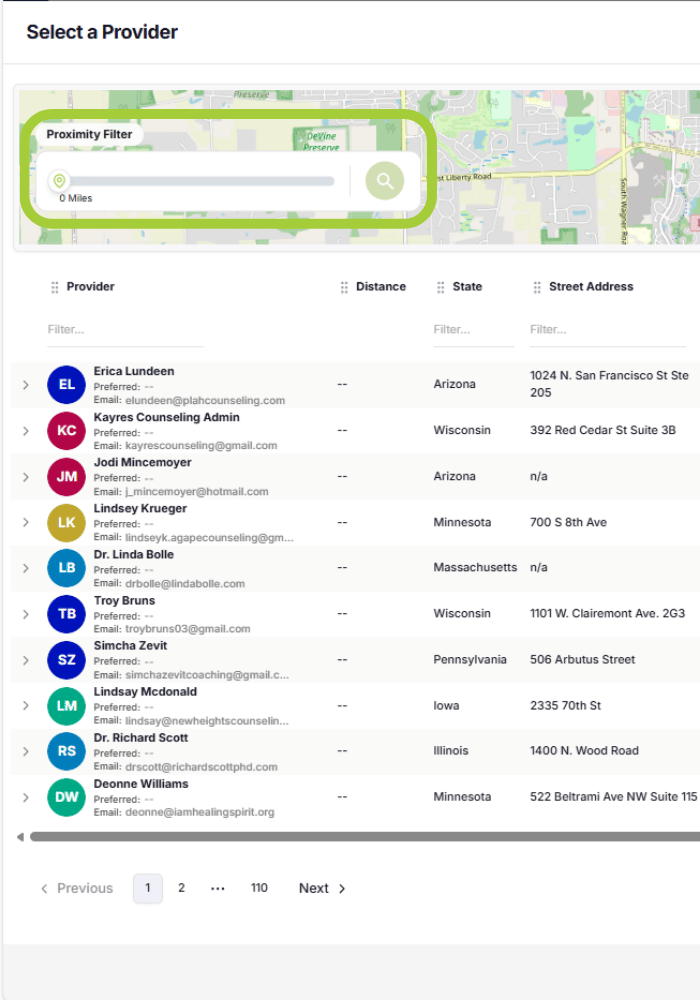Click the name Kayres Counseling Admin
The image size is (700, 1000).
click(166, 417)
